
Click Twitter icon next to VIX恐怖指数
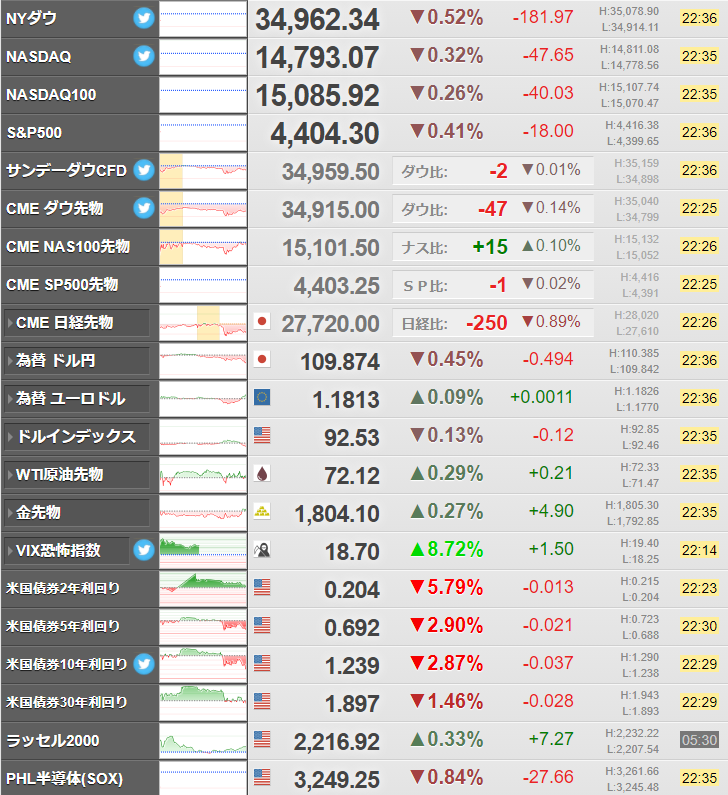pos(144,550)
